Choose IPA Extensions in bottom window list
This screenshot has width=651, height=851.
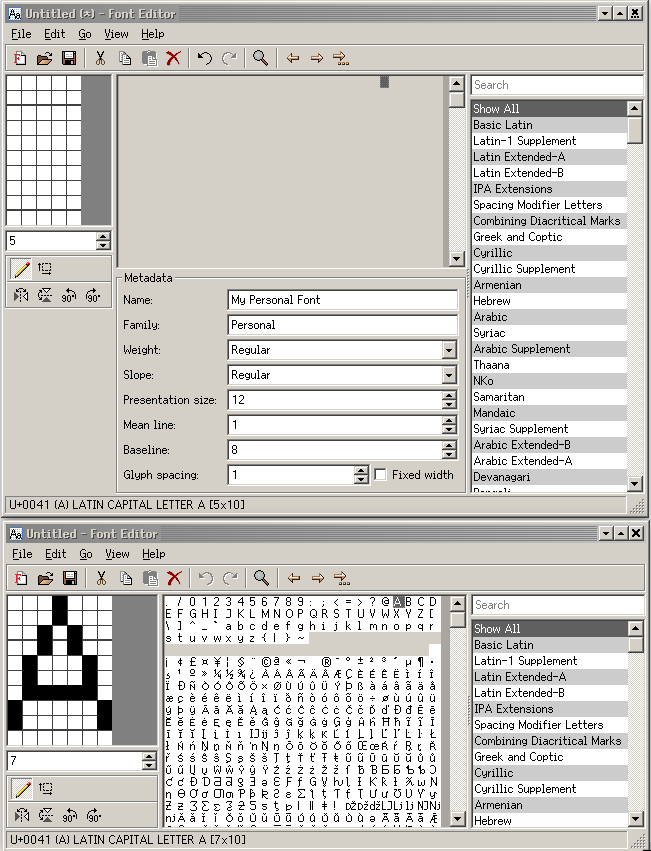(x=511, y=709)
